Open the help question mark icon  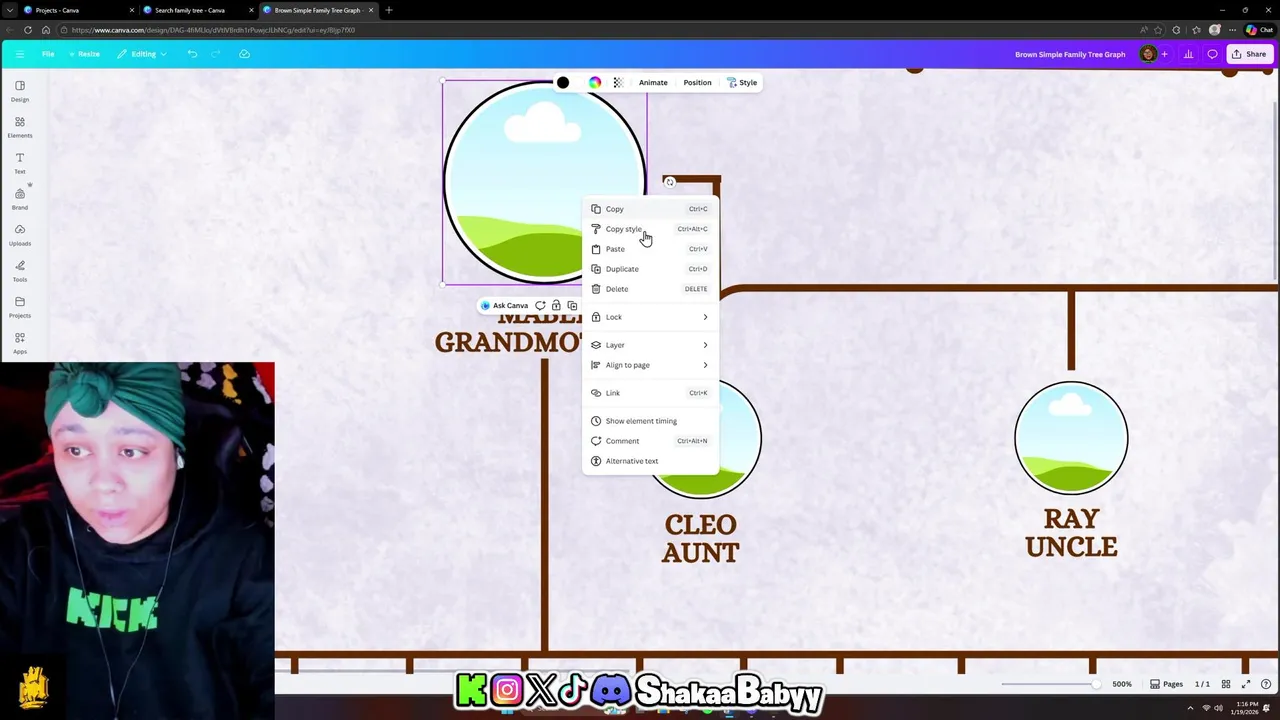1266,684
